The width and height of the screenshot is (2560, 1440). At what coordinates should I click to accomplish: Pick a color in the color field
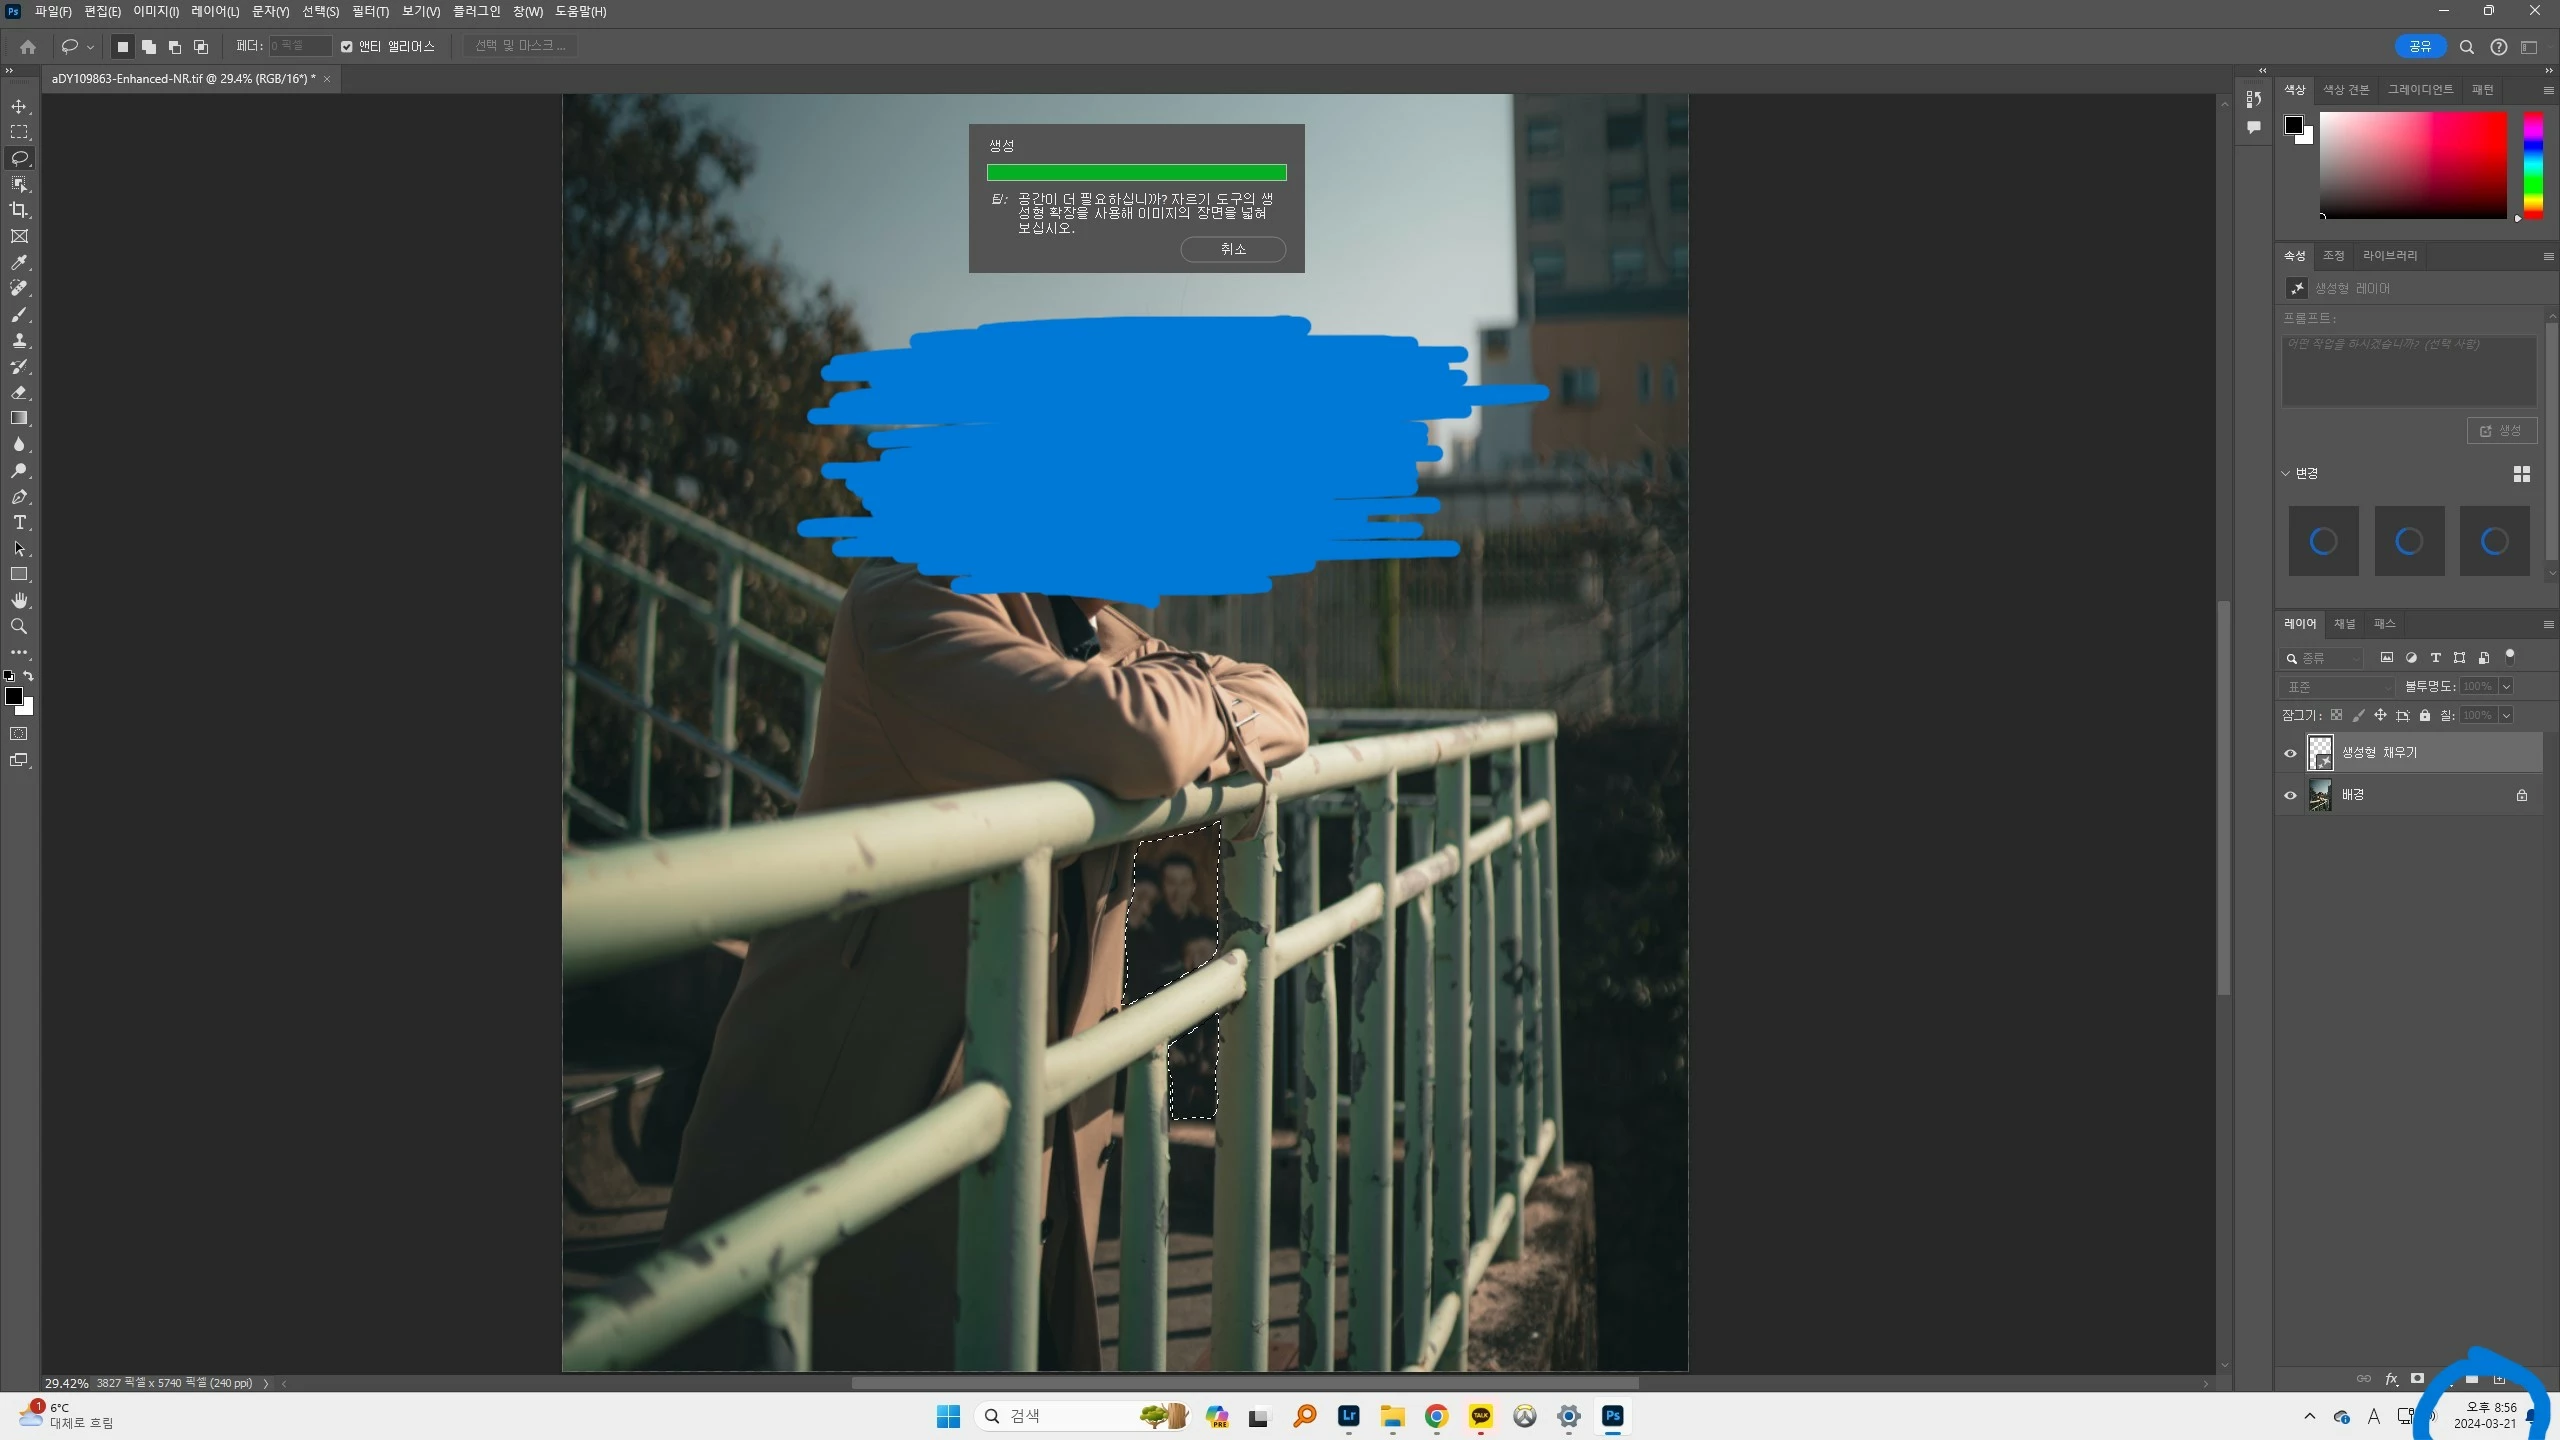(2412, 165)
